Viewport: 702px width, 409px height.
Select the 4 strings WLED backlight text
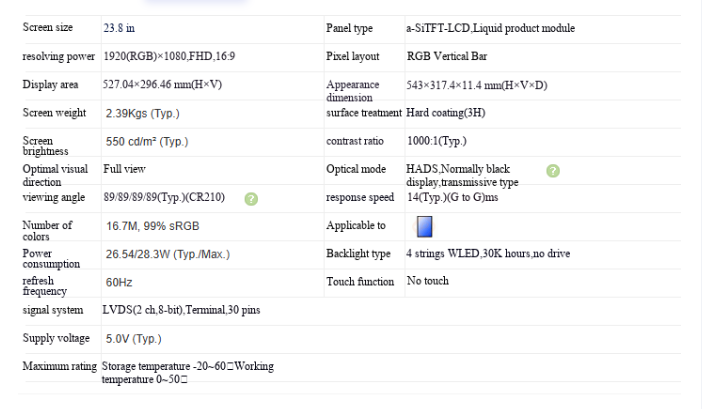pyautogui.click(x=488, y=254)
